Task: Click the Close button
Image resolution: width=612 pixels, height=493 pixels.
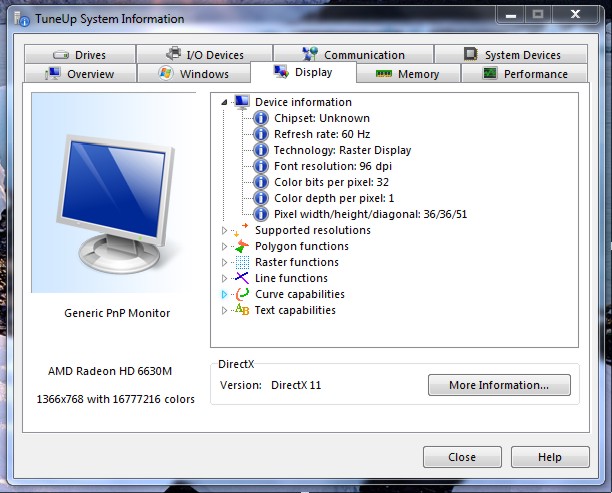Action: tap(462, 457)
